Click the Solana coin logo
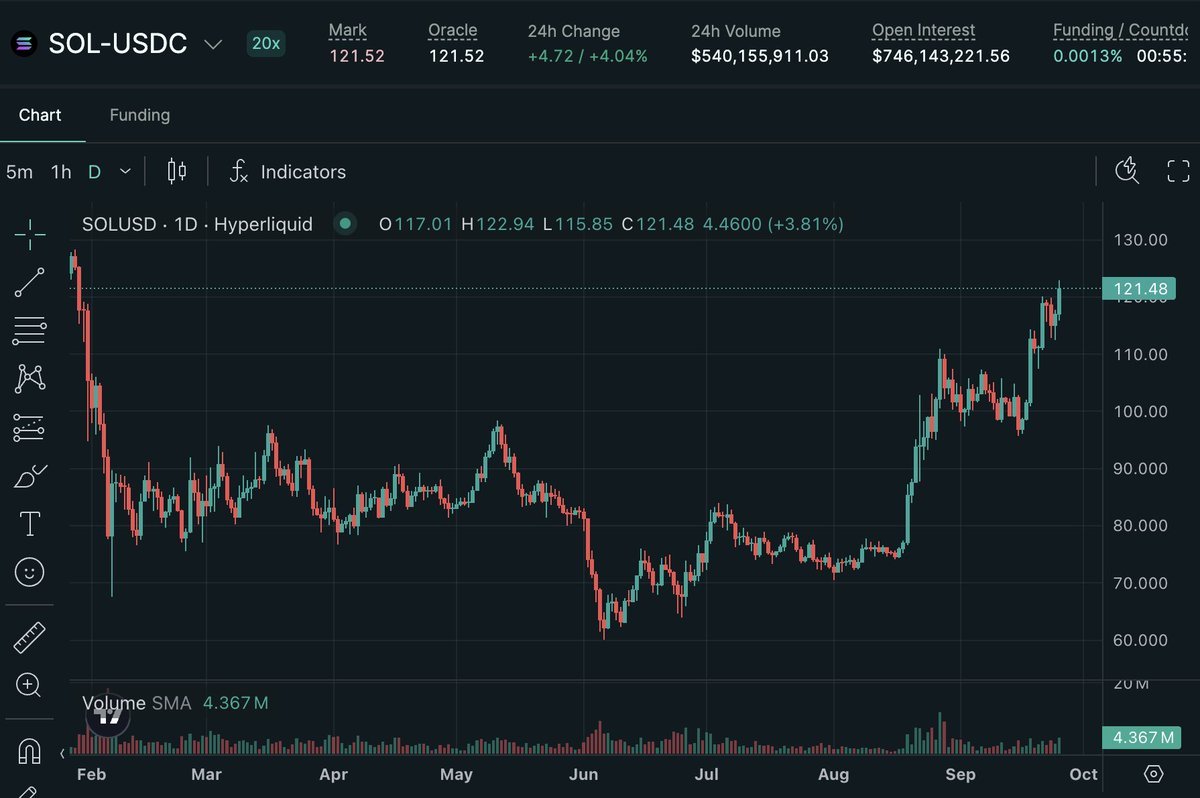 coord(23,45)
